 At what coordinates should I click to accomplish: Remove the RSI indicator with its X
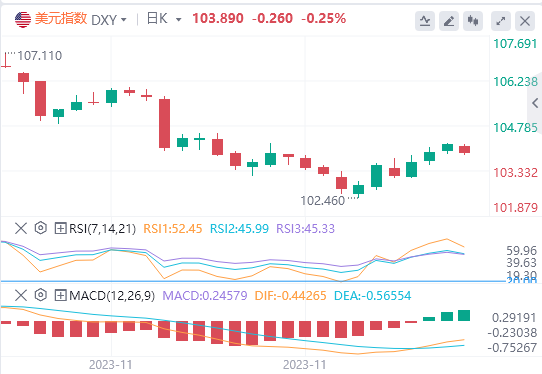(21, 228)
